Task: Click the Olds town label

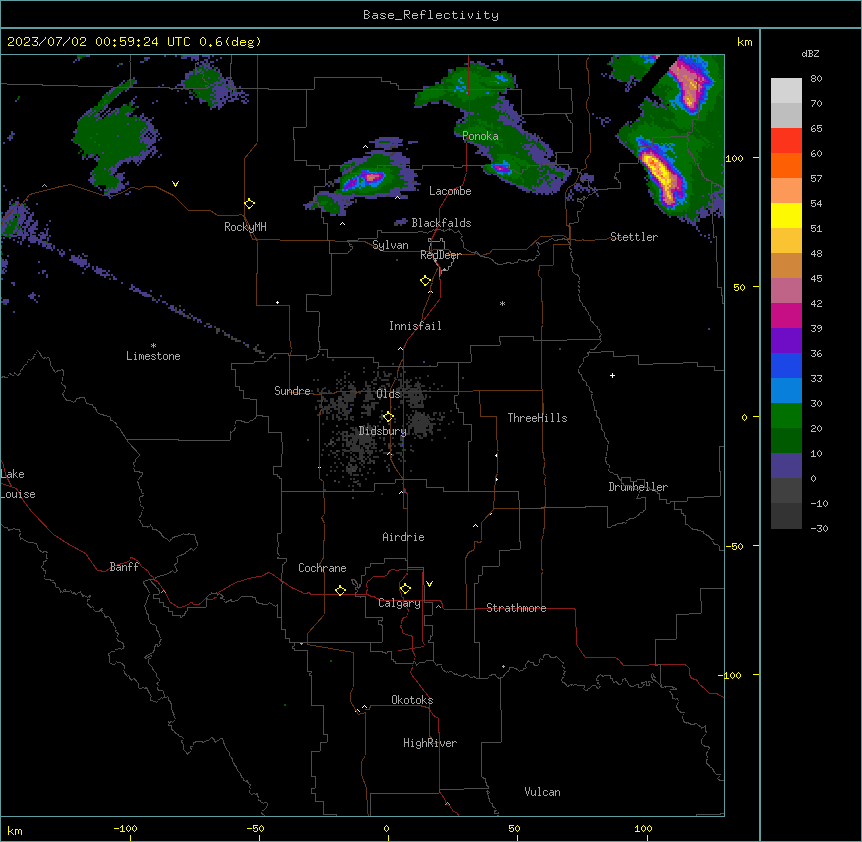Action: [x=389, y=394]
